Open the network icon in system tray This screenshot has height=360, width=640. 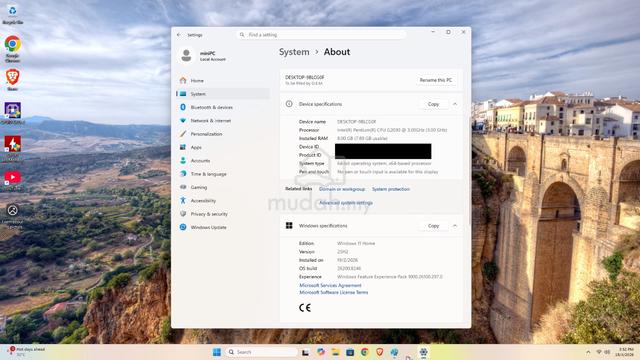click(599, 352)
